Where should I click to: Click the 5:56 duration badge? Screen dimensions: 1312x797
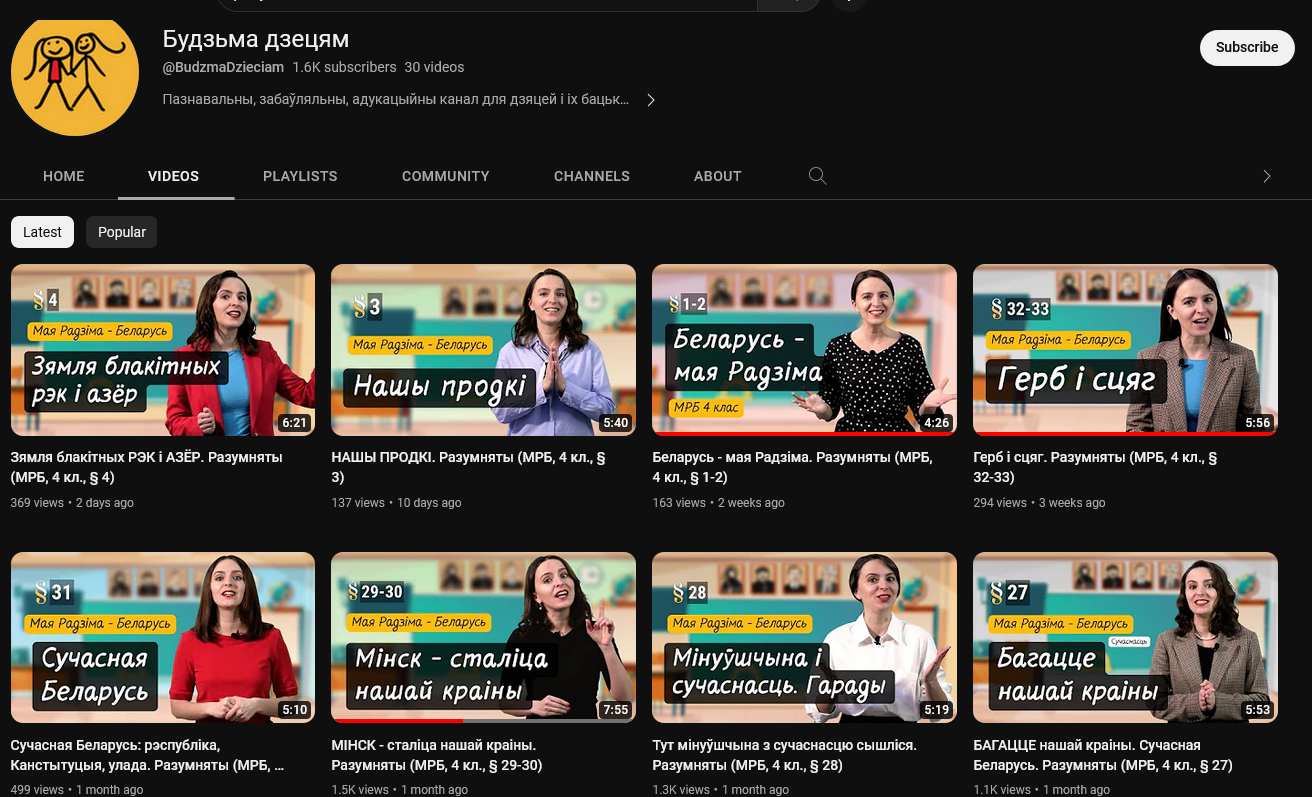pyautogui.click(x=1258, y=423)
